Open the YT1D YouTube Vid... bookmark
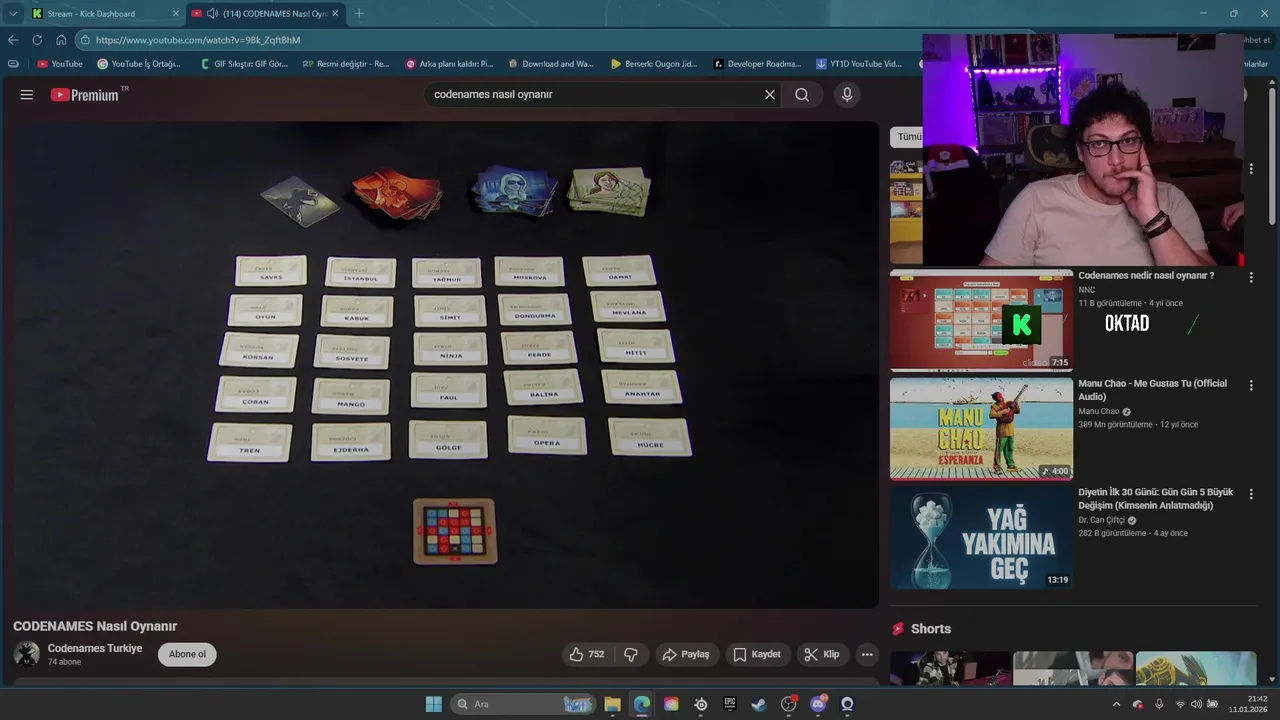 pyautogui.click(x=859, y=63)
